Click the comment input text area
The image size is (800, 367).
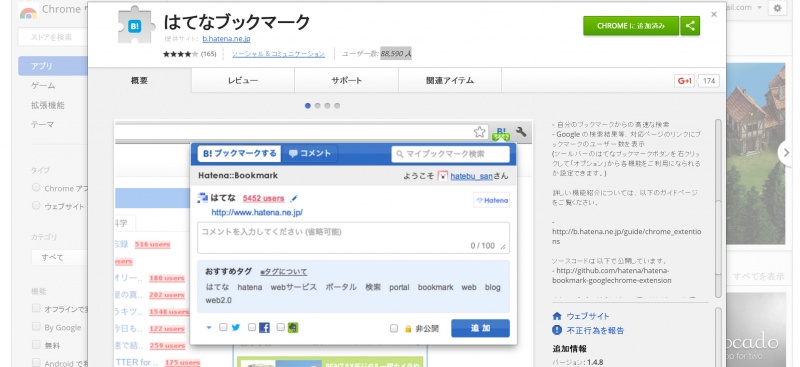pos(354,238)
